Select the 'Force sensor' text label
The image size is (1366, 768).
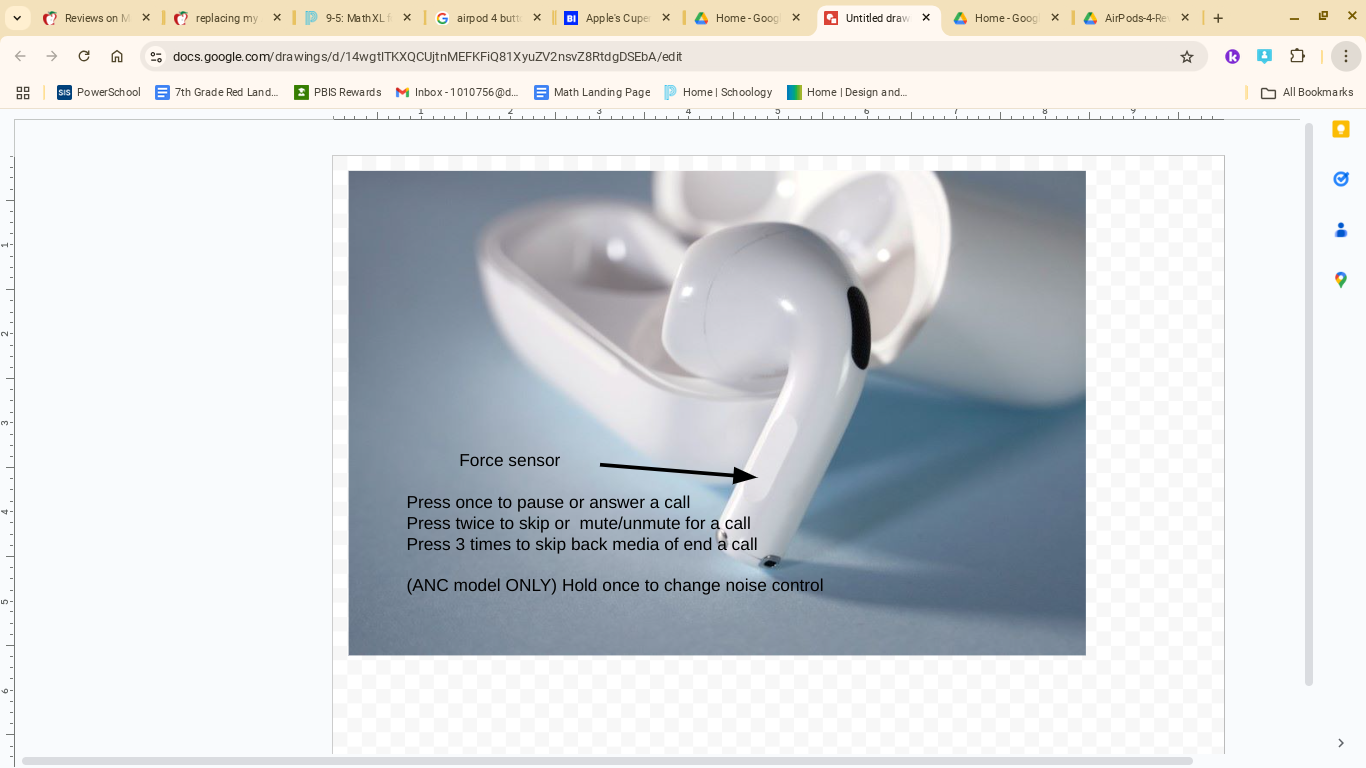(x=510, y=461)
